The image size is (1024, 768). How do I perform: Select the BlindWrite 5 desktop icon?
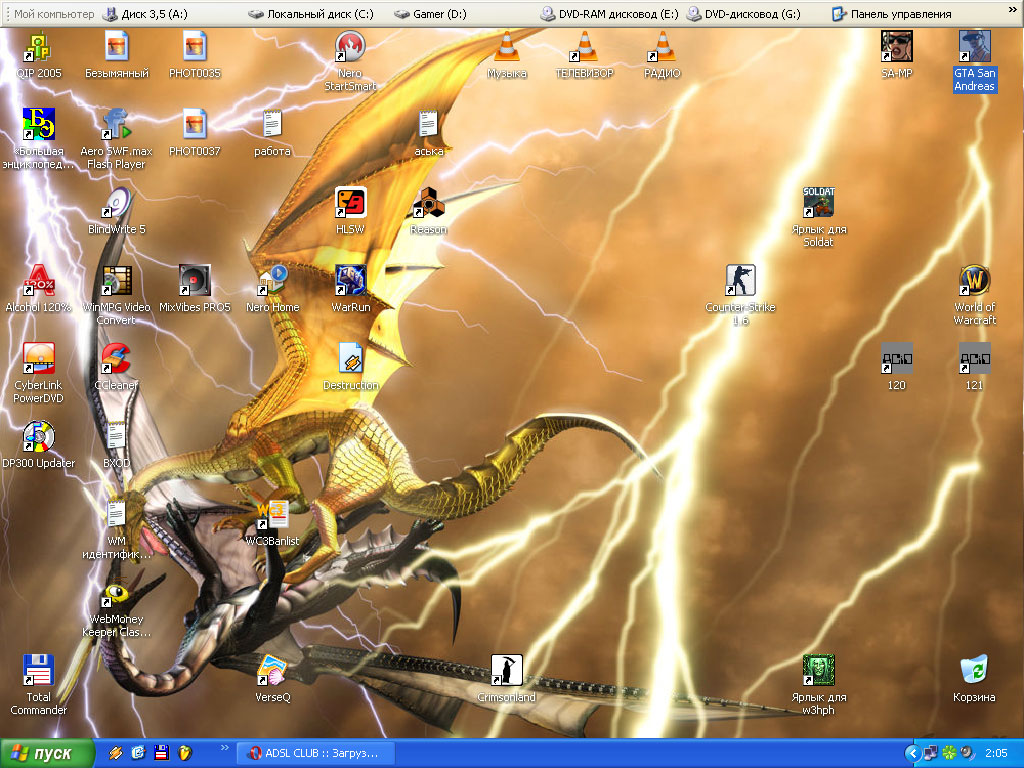coord(116,211)
